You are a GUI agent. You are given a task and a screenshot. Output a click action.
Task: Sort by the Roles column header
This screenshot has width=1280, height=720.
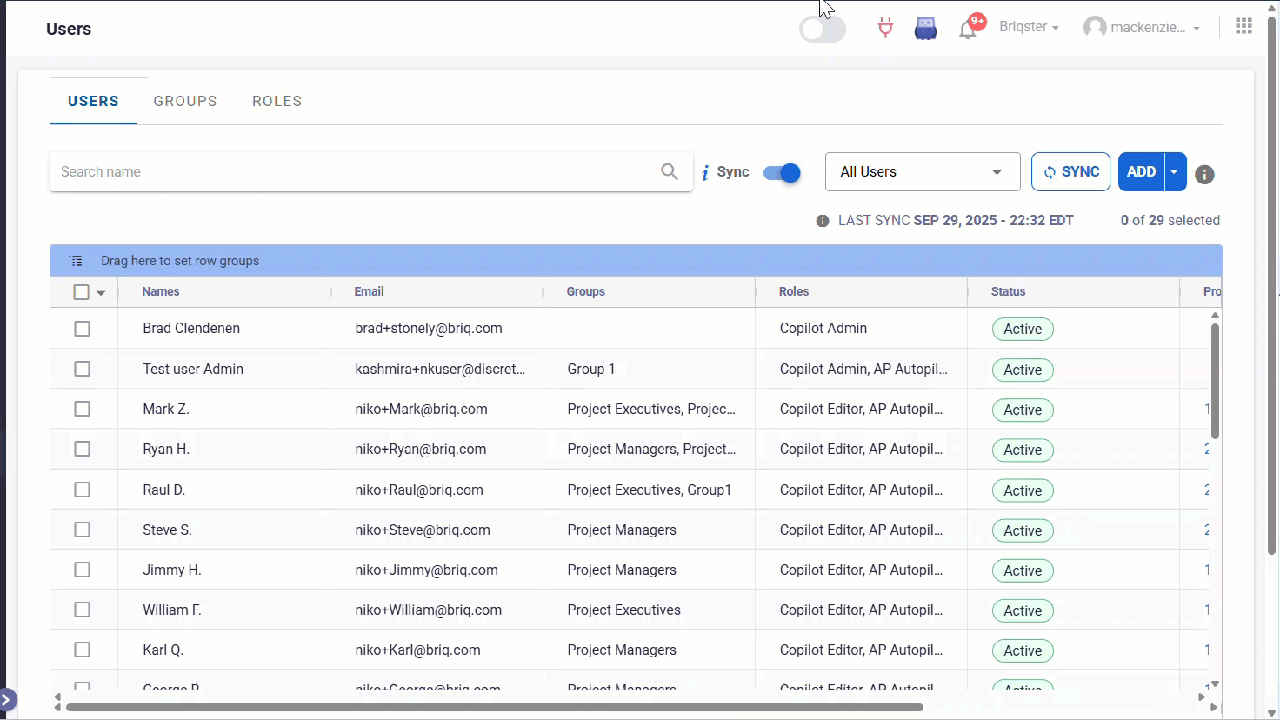tap(794, 292)
